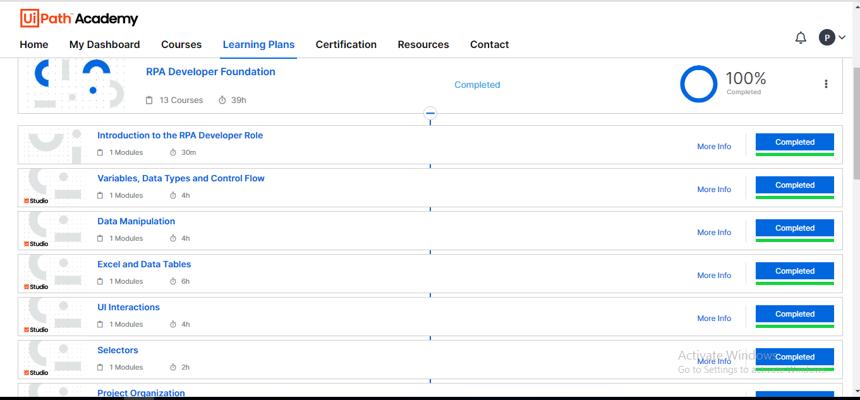Open Introduction to the RPA Developer Role

pos(180,135)
